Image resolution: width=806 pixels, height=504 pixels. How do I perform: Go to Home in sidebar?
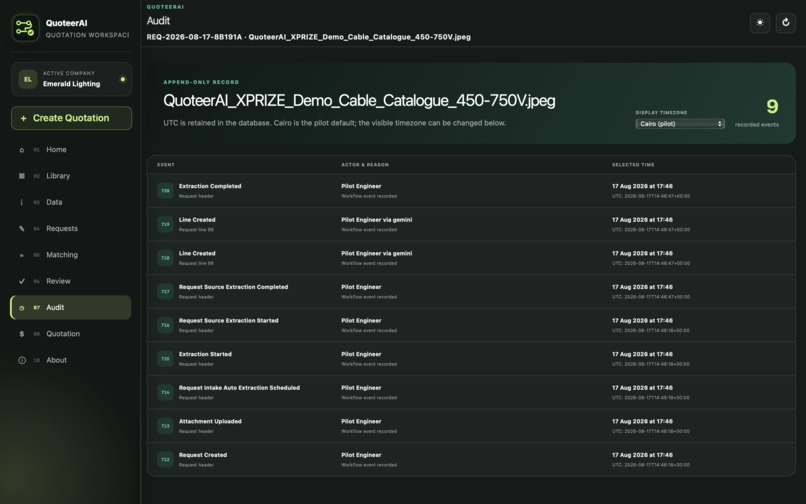(x=71, y=150)
